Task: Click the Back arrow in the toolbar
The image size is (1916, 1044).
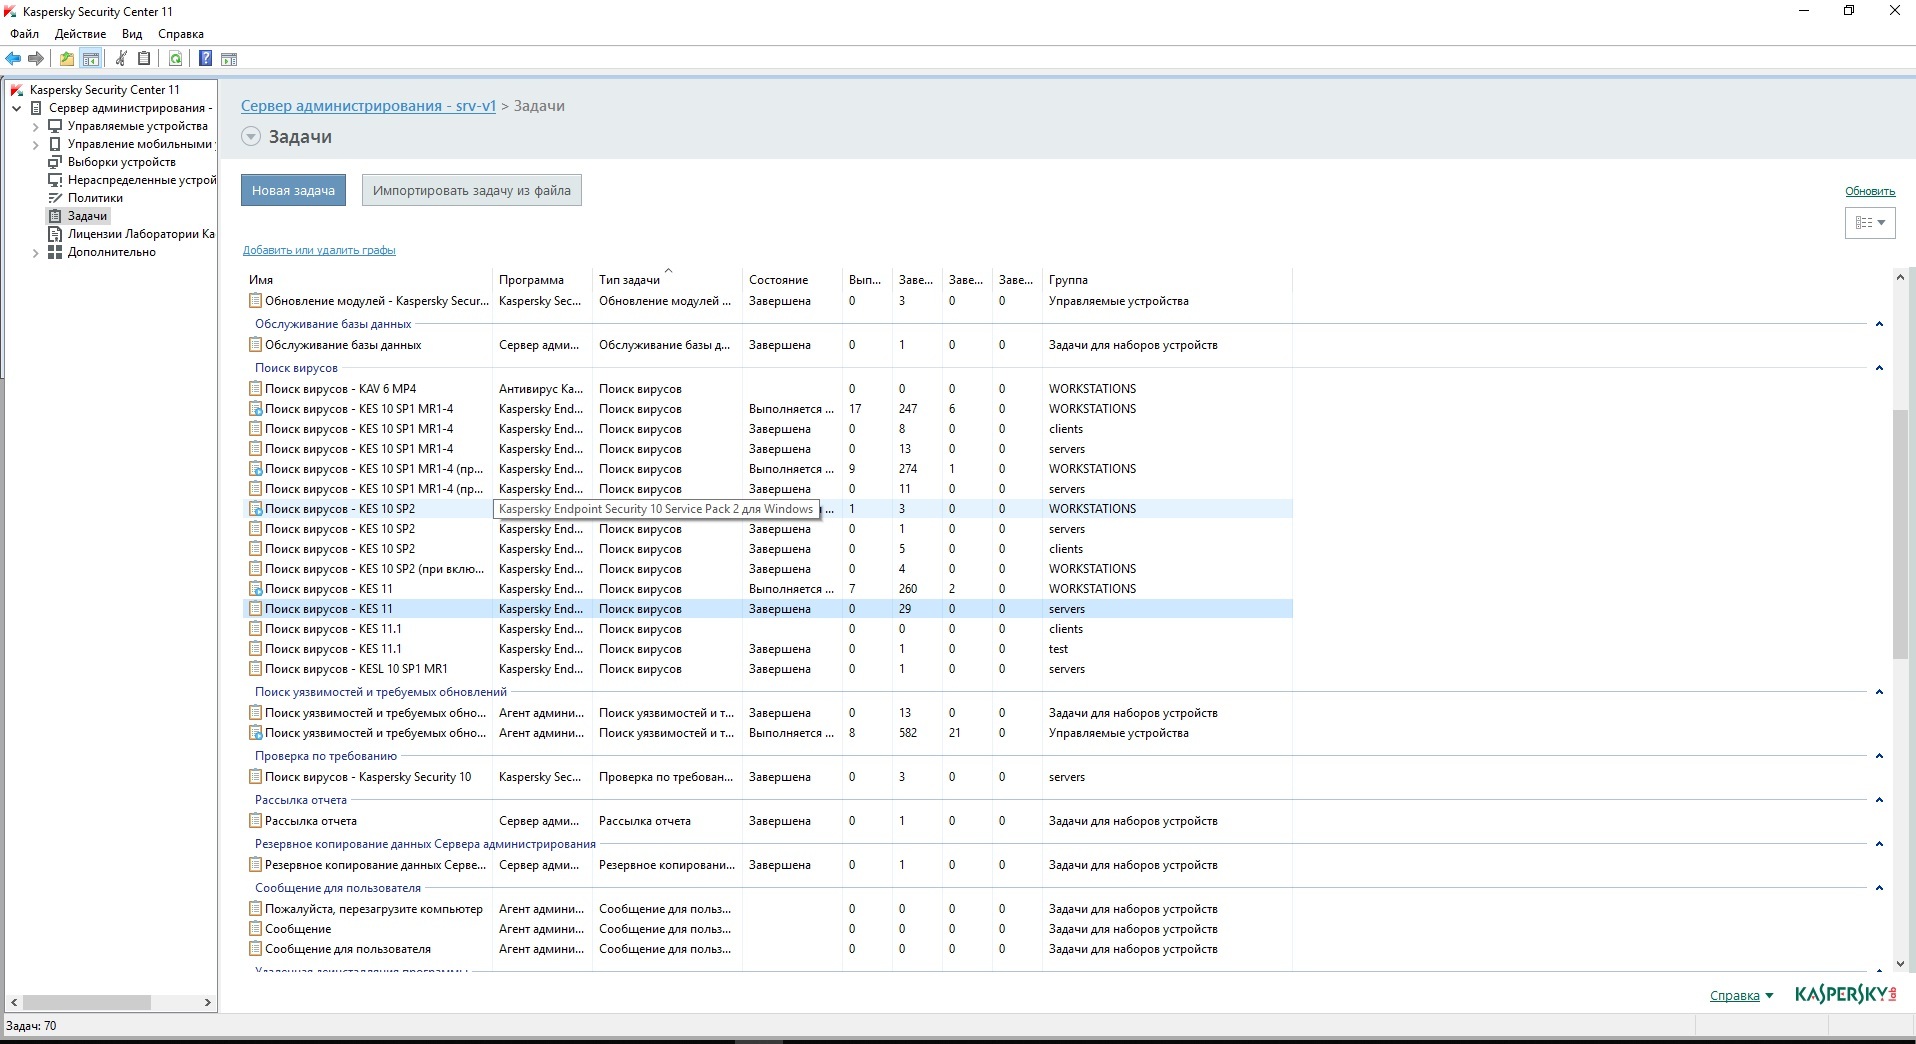Action: [13, 59]
